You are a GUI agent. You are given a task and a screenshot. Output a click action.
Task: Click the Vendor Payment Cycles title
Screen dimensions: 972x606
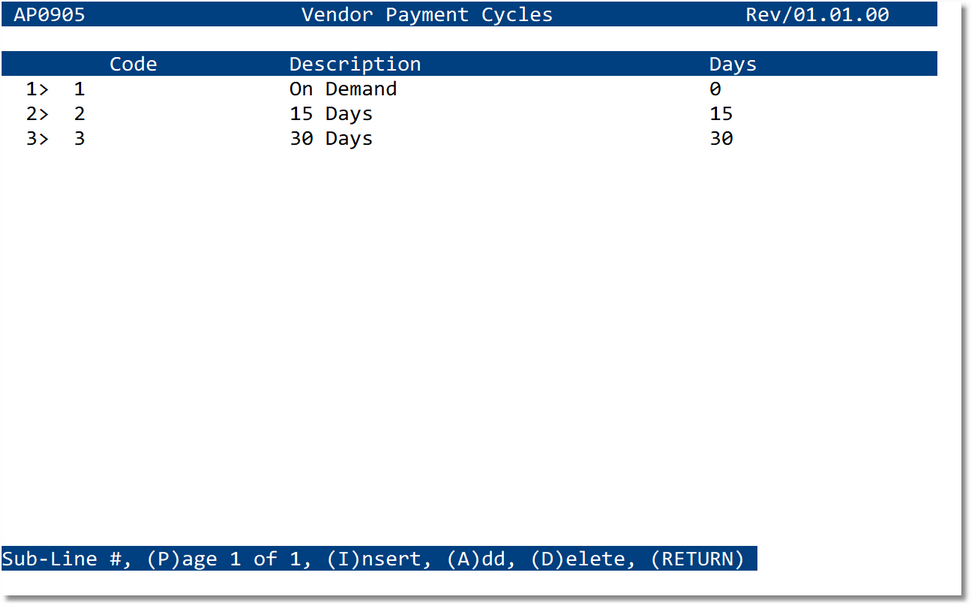(x=427, y=15)
